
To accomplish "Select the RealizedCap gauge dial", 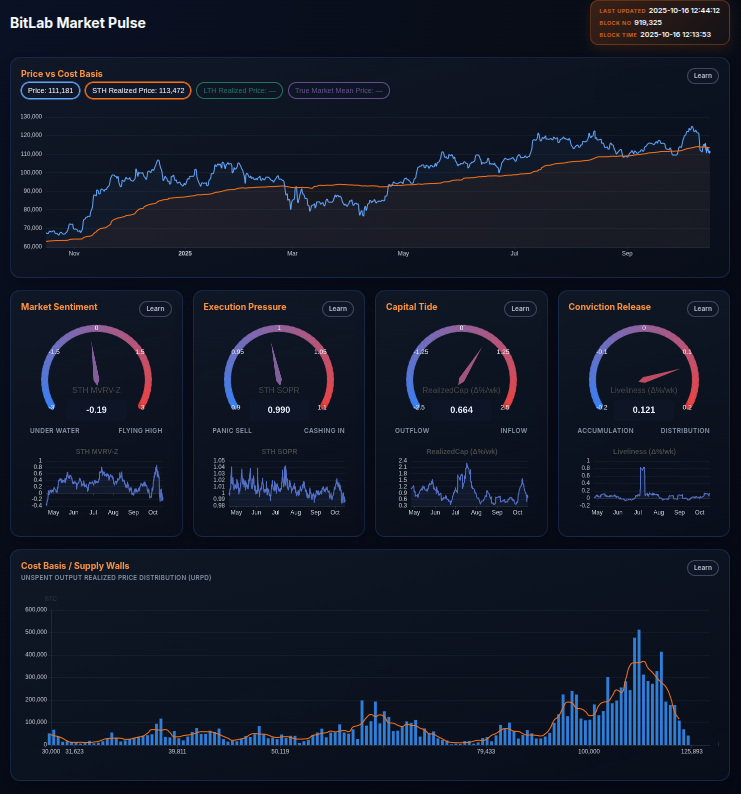I will [461, 368].
